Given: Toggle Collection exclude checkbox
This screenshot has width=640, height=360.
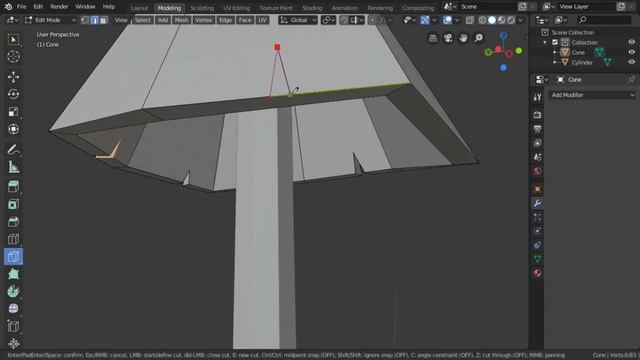Looking at the screenshot, I should pos(555,42).
